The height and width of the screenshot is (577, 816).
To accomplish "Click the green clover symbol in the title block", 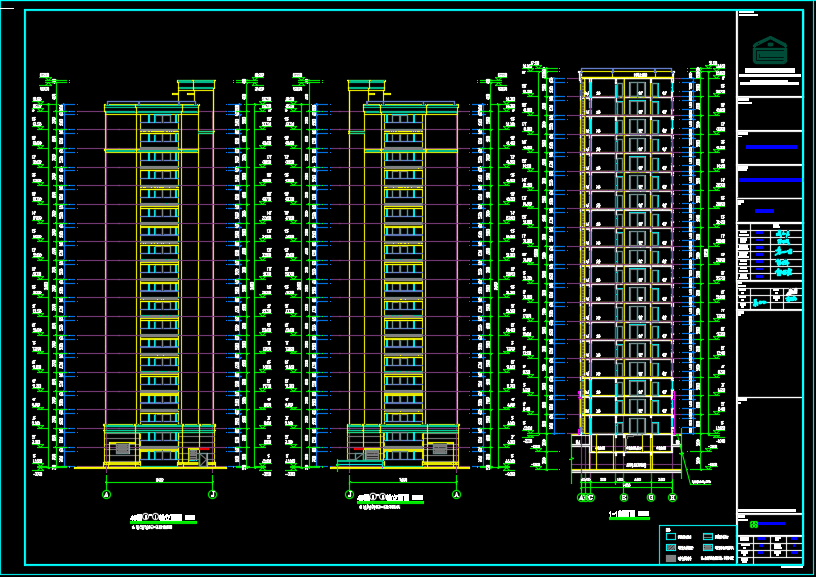I will (x=754, y=524).
